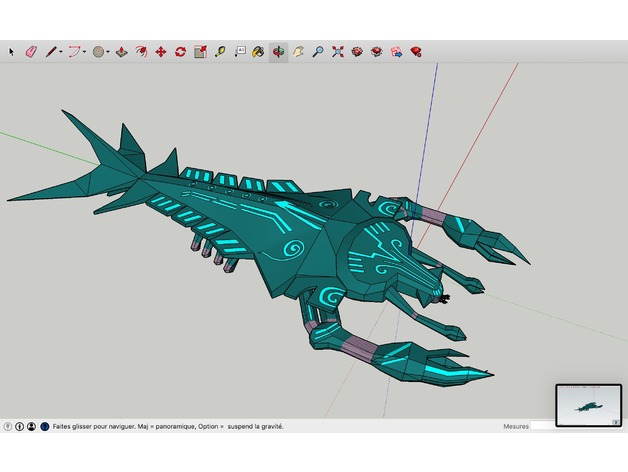Activate the Line pencil tool
The image size is (628, 472).
[x=50, y=51]
